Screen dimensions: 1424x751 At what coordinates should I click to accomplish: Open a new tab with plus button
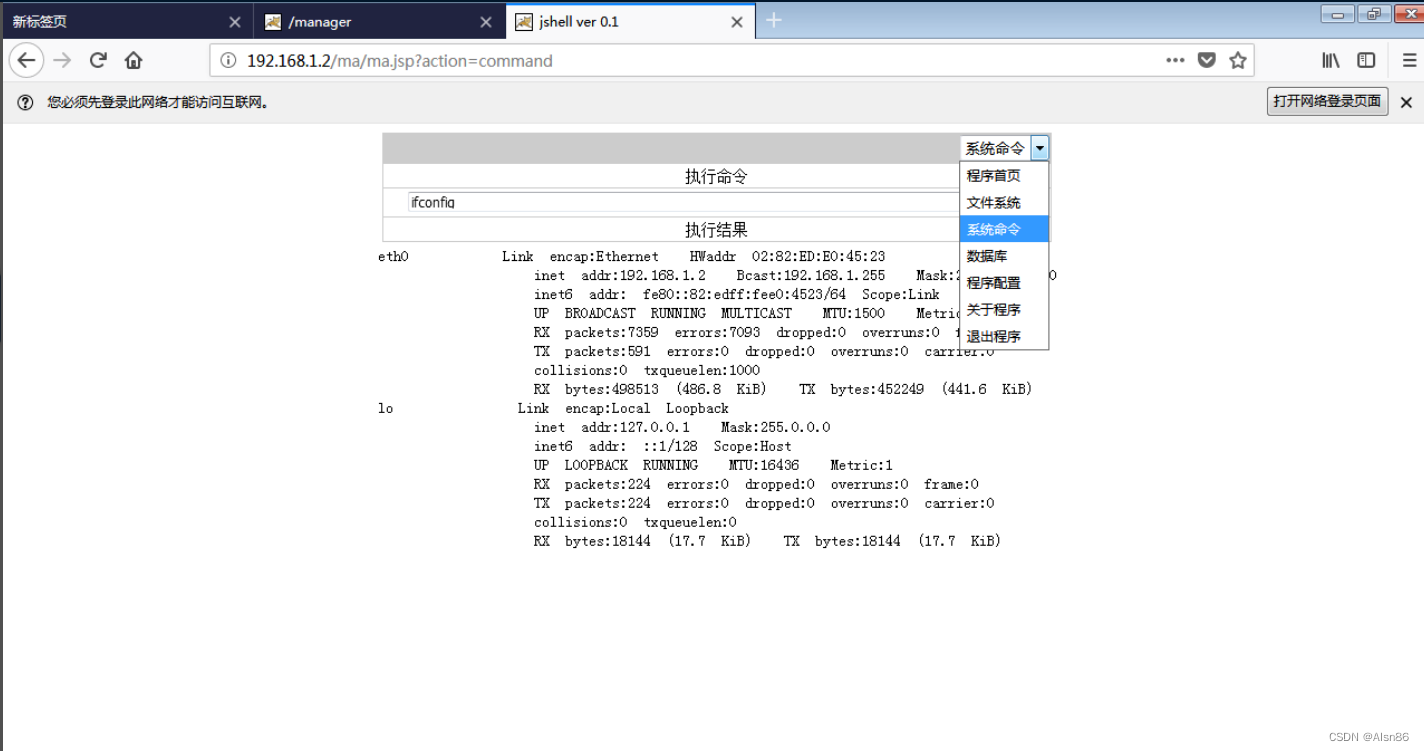(x=773, y=20)
